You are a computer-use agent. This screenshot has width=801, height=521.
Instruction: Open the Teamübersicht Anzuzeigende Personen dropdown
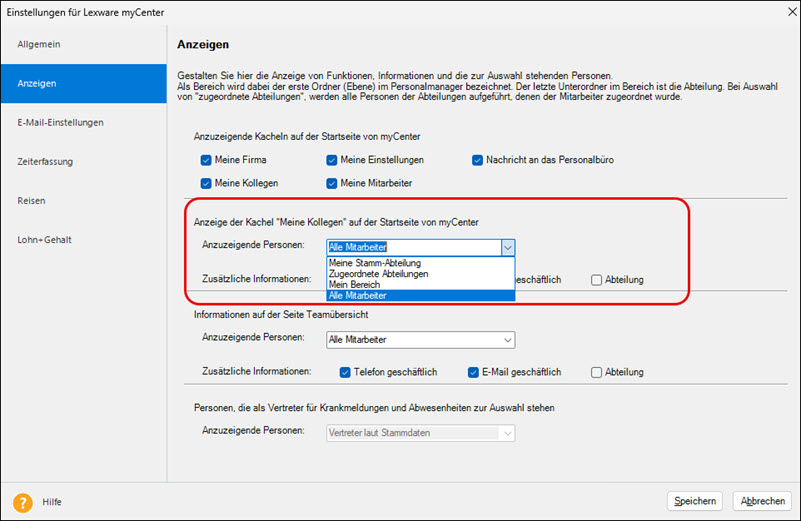click(507, 340)
